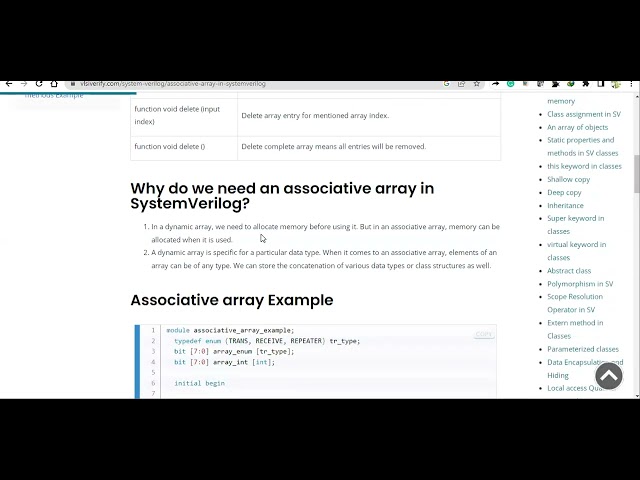Open Super keyword in classes link
Screen dimensions: 640x480
tap(576, 224)
